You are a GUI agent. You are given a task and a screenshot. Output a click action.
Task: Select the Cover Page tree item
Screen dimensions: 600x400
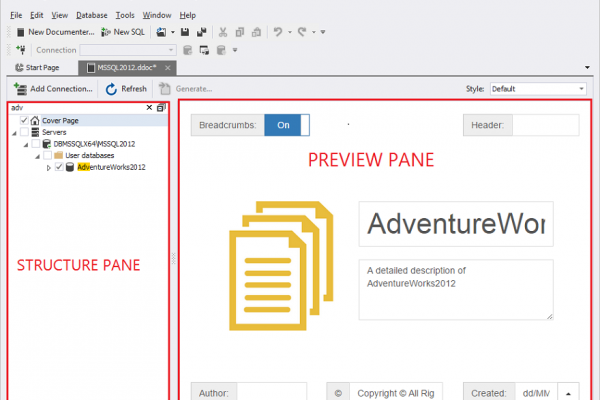60,121
